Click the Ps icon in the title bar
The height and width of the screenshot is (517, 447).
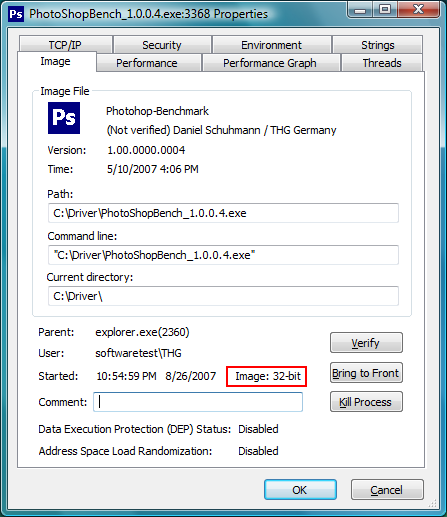click(x=16, y=14)
